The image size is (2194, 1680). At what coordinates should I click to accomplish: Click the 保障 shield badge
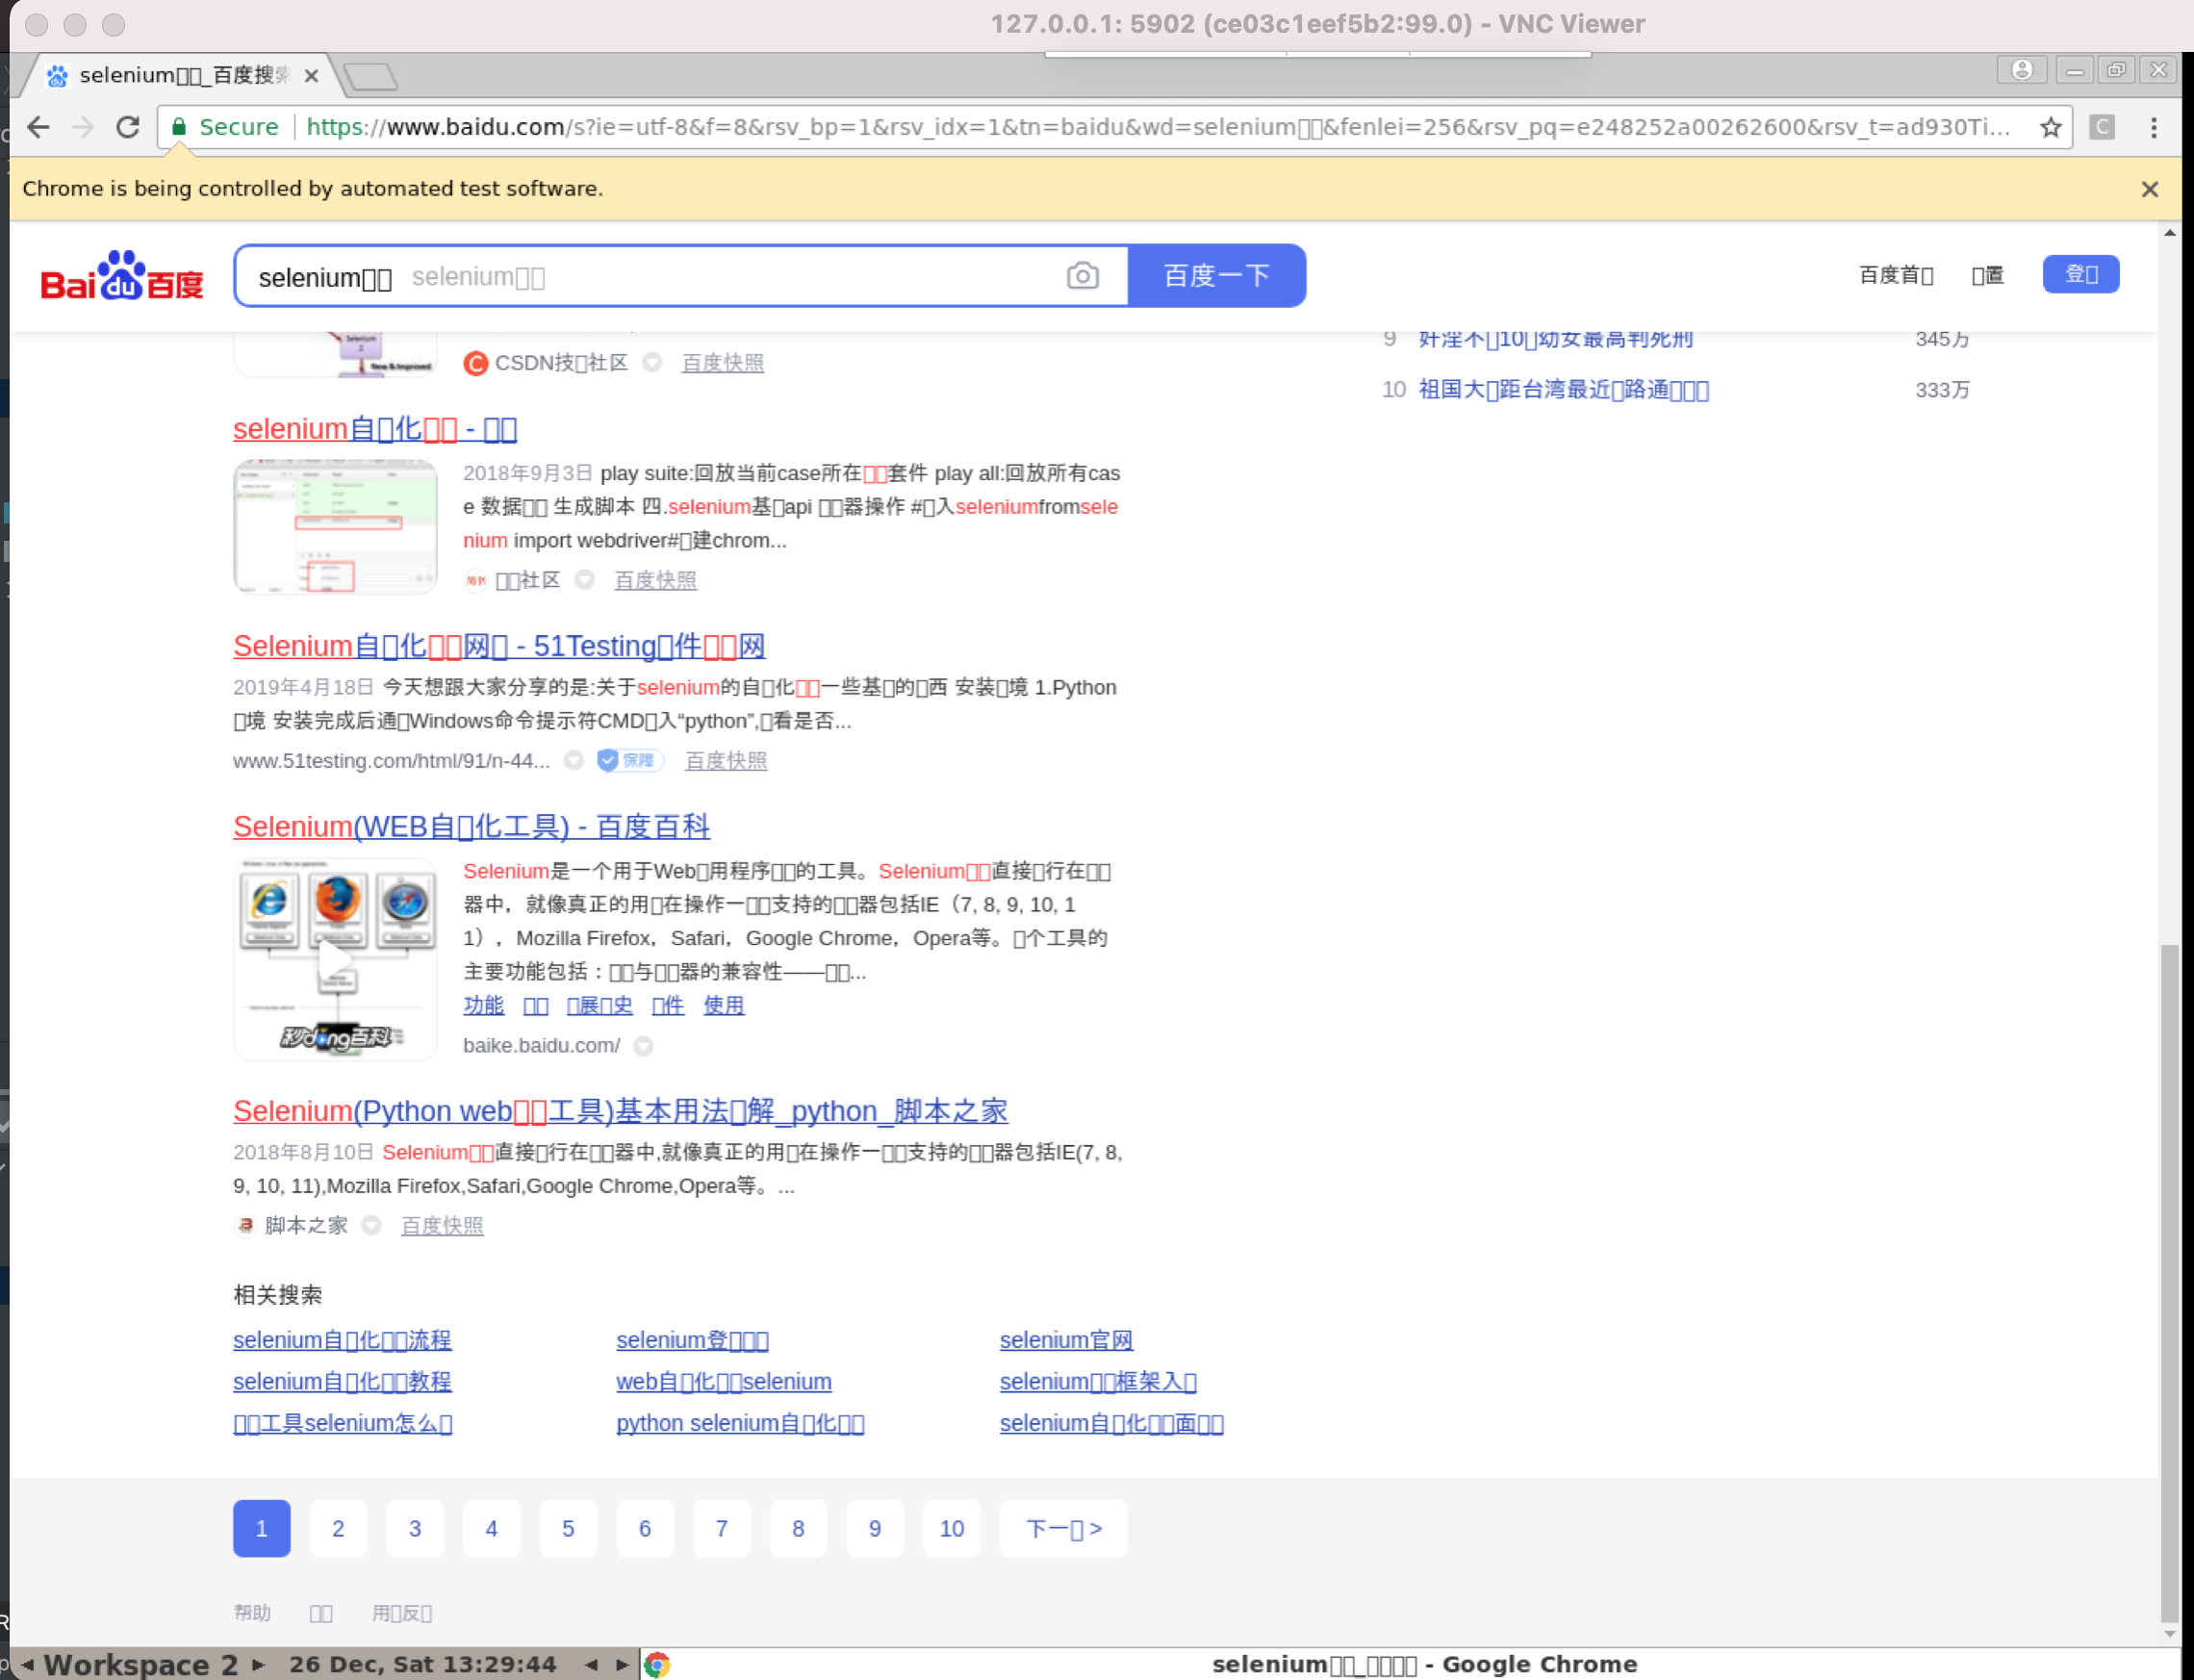(x=630, y=761)
